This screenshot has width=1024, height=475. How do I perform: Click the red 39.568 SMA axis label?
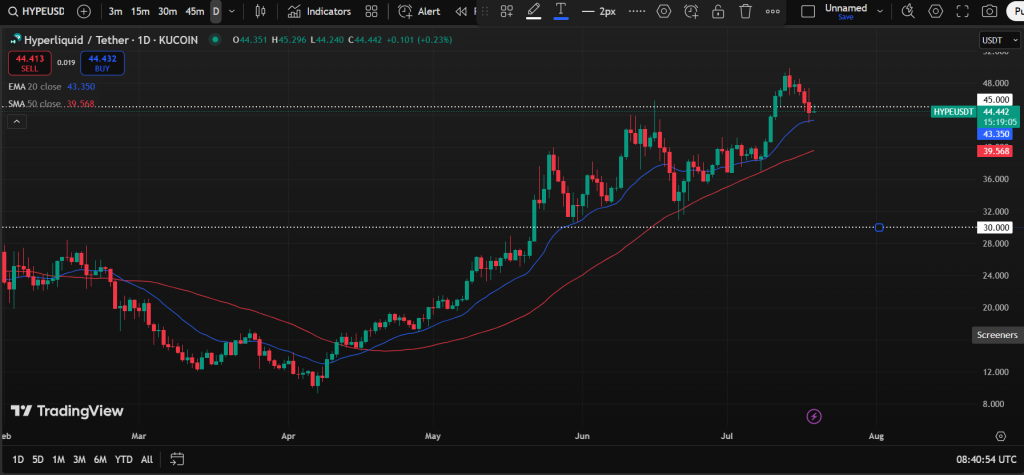pyautogui.click(x=995, y=151)
